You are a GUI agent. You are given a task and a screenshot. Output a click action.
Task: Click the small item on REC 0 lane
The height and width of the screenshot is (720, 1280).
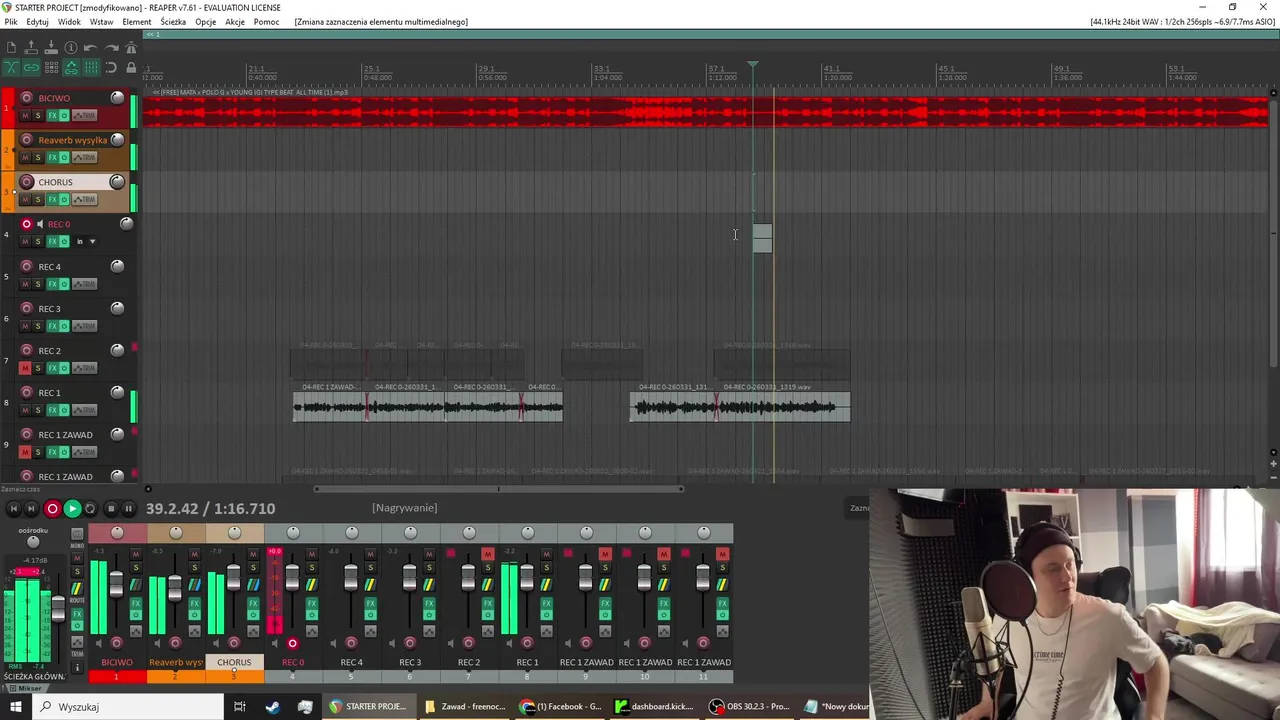(762, 238)
